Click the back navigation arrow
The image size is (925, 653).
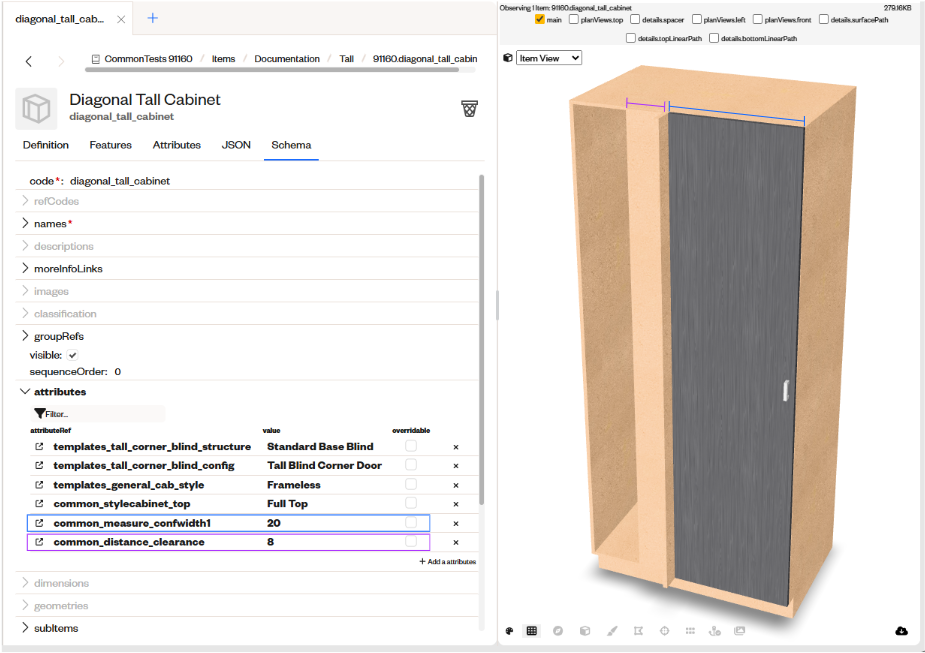[x=28, y=61]
